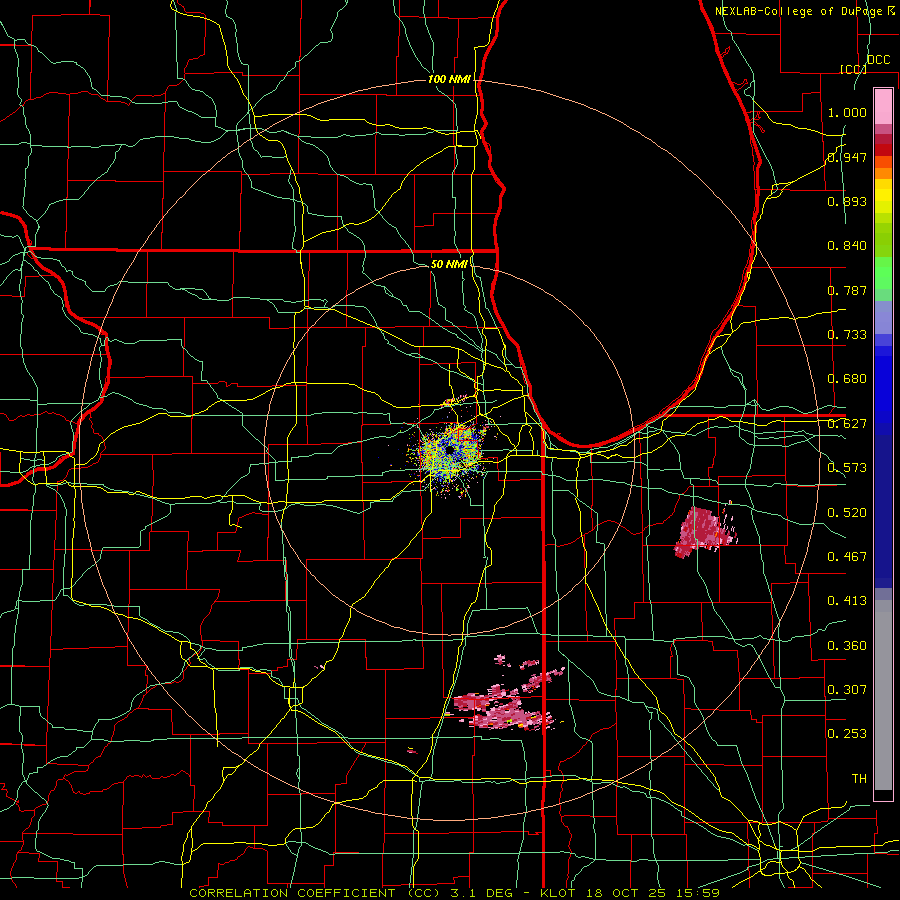Click the NEXLAB-College of DuPage label
This screenshot has width=900, height=900.
pyautogui.click(x=798, y=11)
